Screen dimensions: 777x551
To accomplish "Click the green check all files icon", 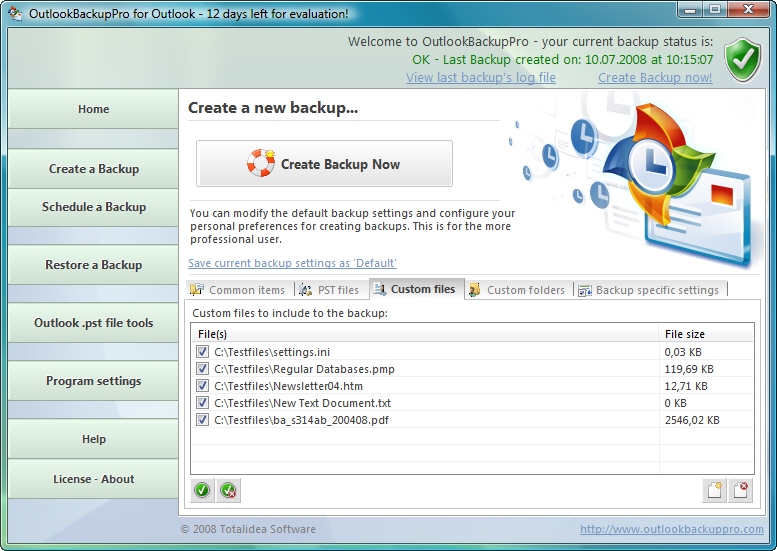I will [202, 490].
